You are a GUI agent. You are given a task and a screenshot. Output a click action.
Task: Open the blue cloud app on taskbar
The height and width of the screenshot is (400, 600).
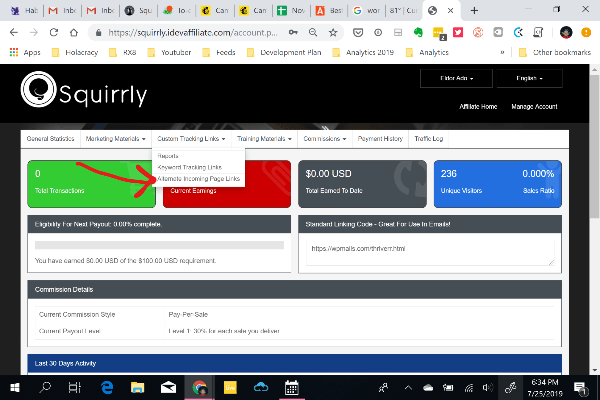261,388
